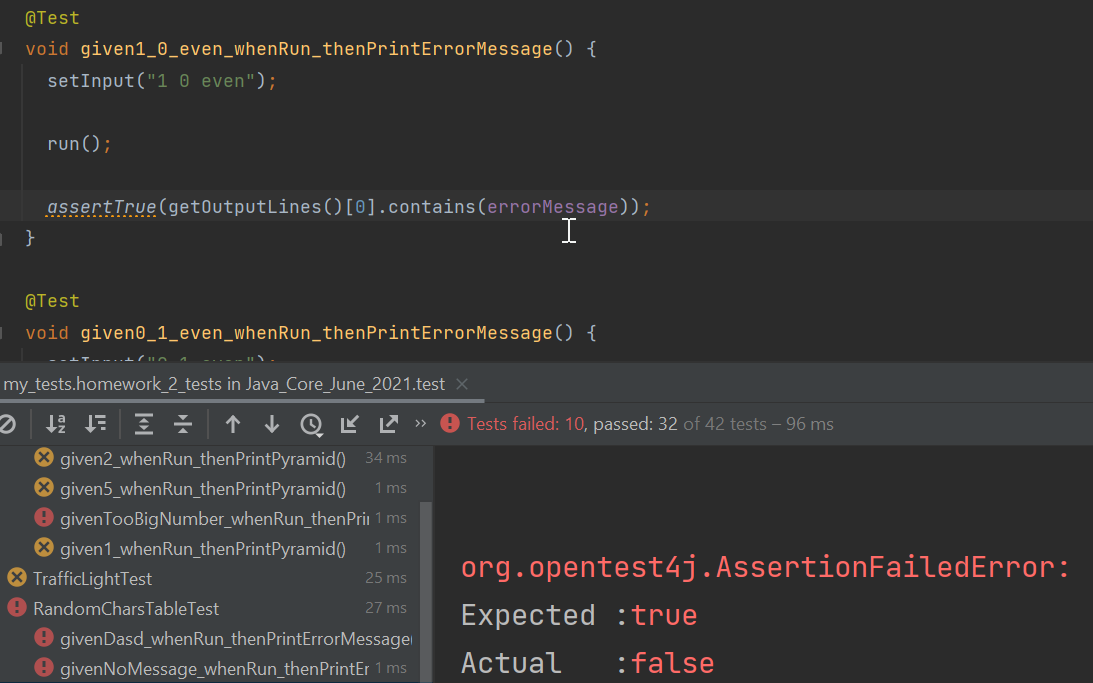Select given5_whenRun_thenPrintPyramid() test
Image resolution: width=1093 pixels, height=683 pixels.
[x=203, y=489]
